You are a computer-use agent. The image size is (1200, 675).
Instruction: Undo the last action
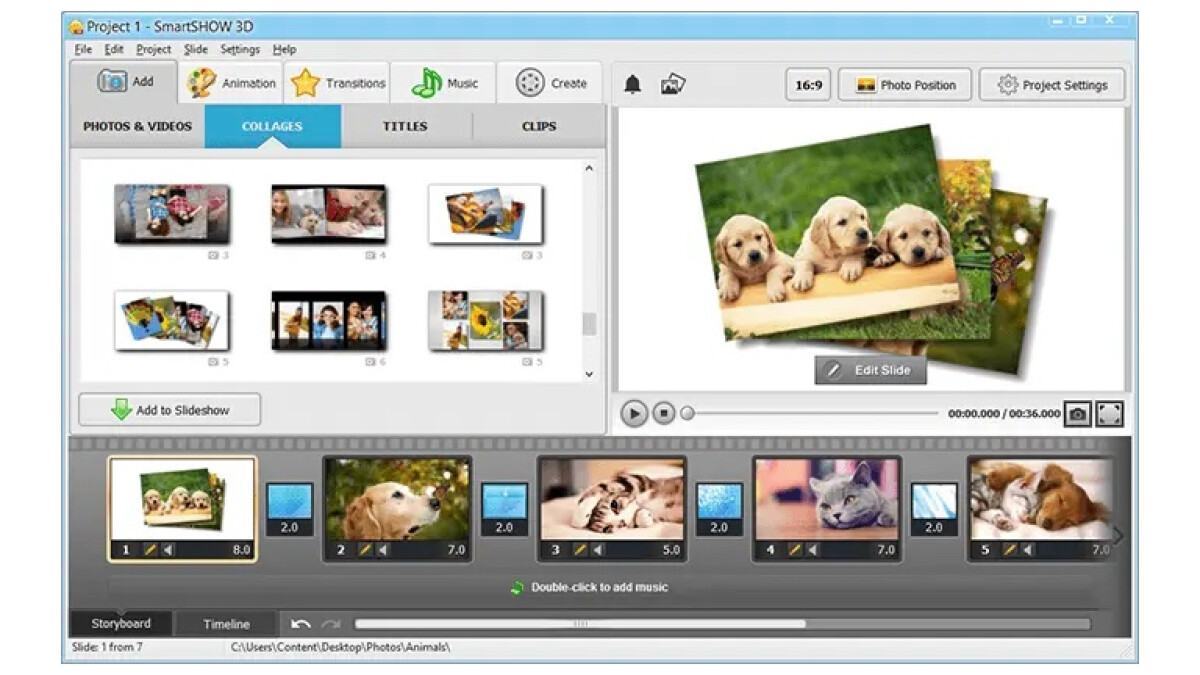click(x=300, y=624)
